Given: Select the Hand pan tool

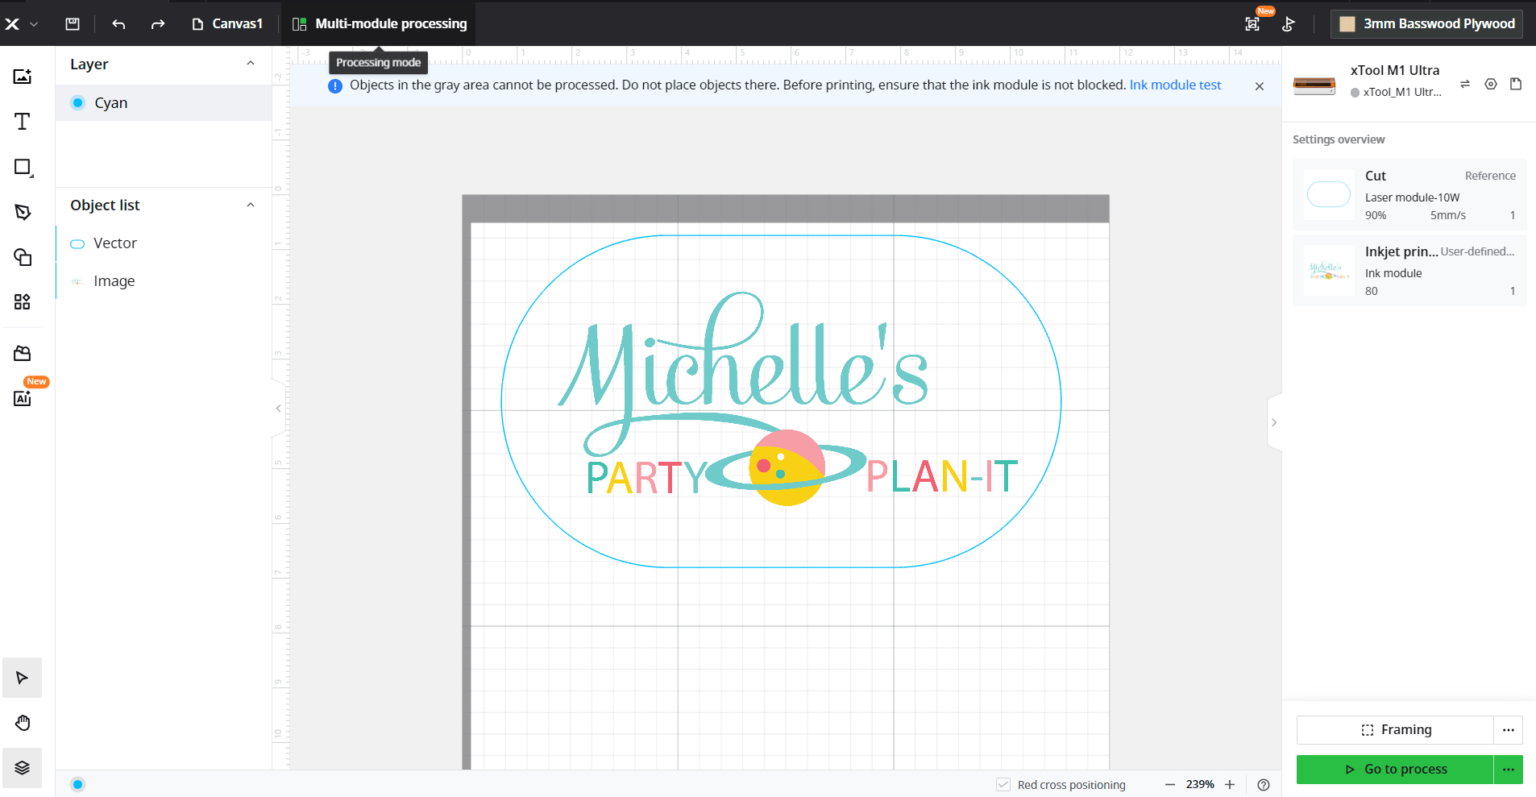Looking at the screenshot, I should click(x=22, y=722).
